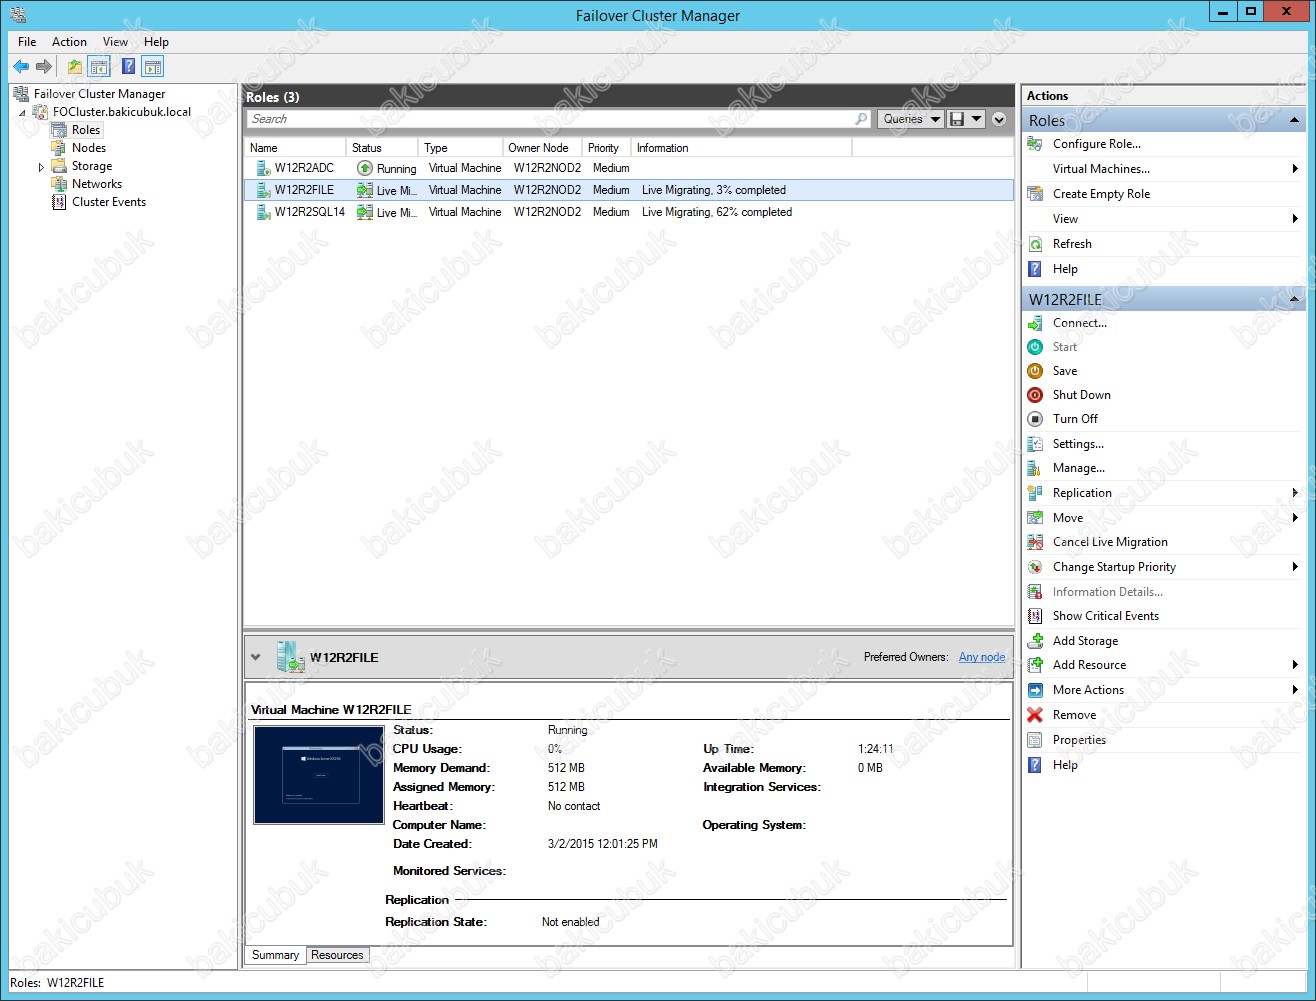Open the Action menu
This screenshot has height=1001, width=1316.
(x=69, y=42)
